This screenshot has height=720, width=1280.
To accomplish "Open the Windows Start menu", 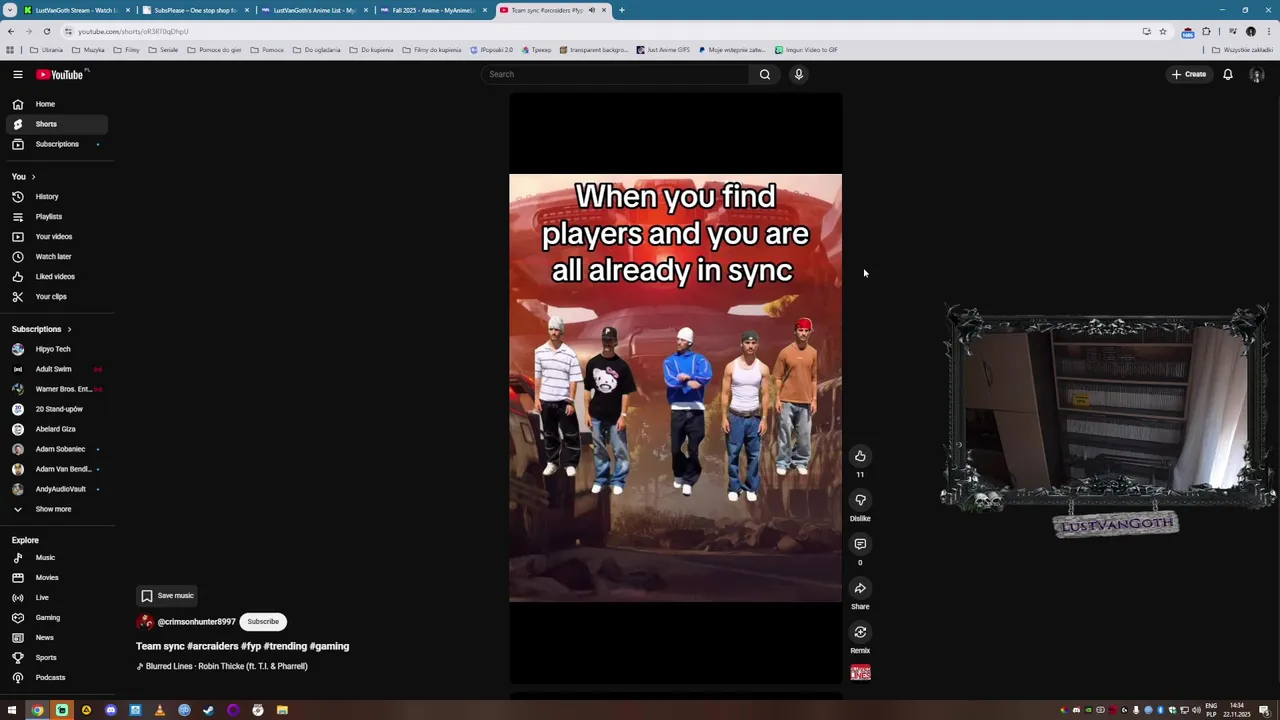I will 12,710.
